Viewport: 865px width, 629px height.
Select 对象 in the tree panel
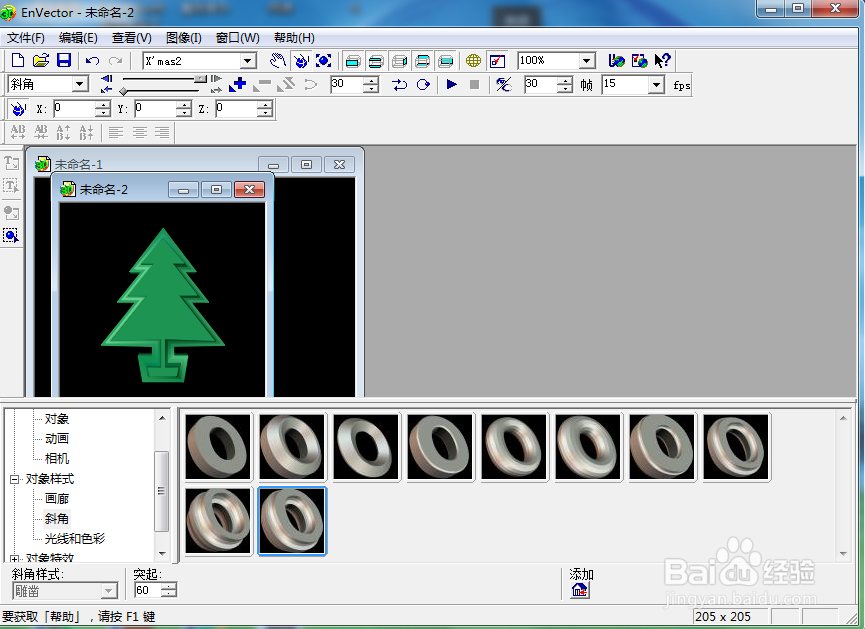tap(57, 419)
